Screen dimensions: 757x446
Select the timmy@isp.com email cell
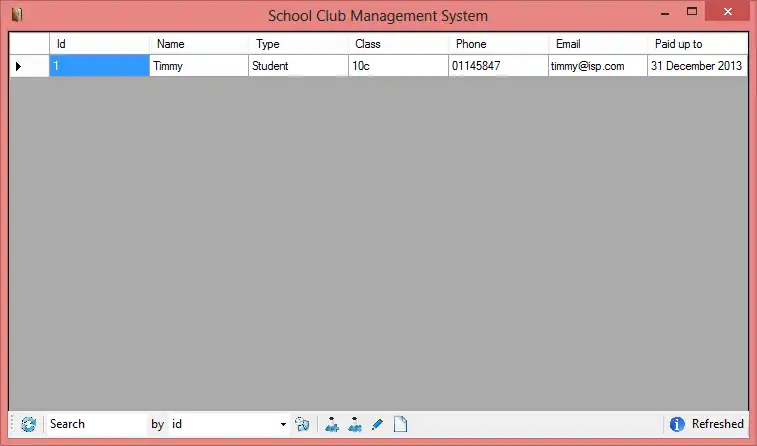598,66
